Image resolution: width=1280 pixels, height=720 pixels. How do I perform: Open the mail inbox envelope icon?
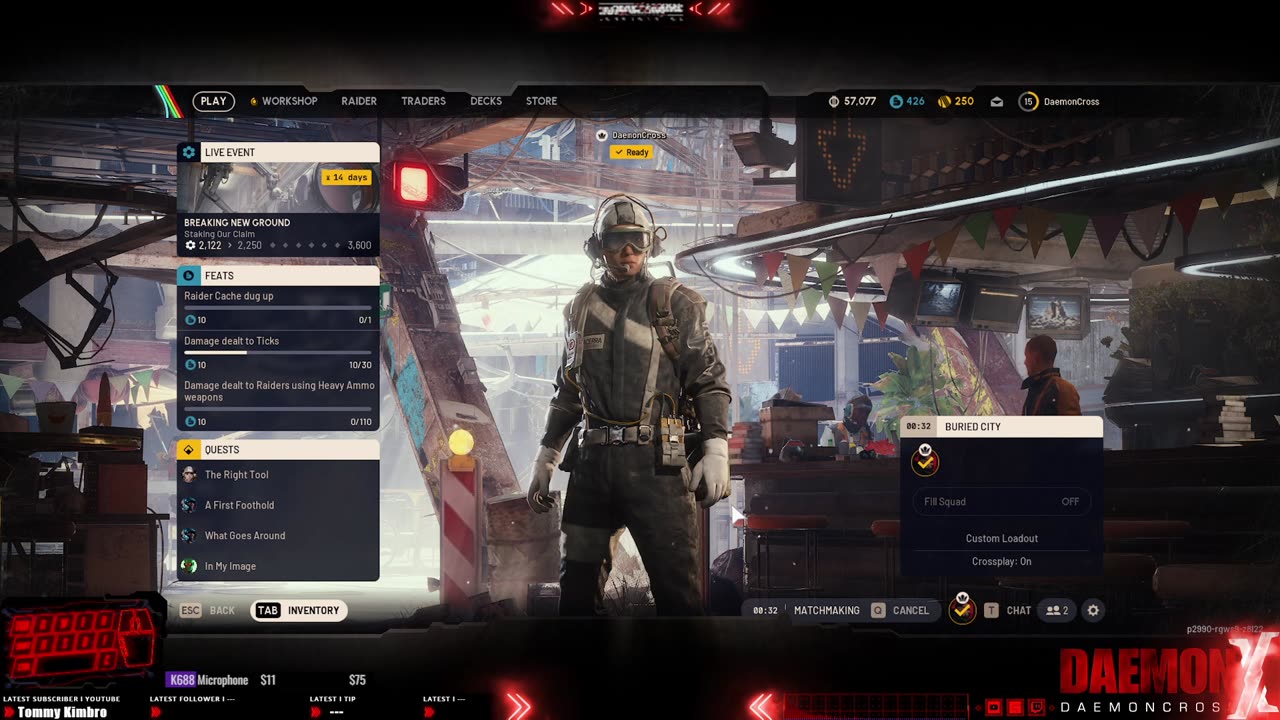tap(997, 101)
